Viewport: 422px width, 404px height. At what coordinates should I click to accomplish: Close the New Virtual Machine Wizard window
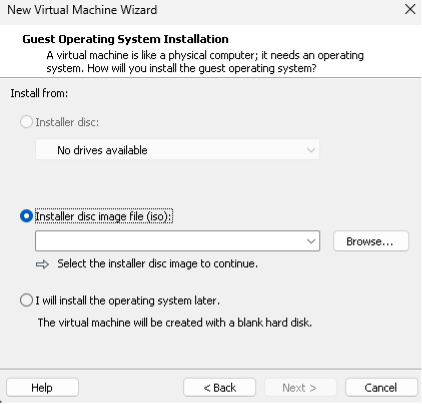pos(410,9)
